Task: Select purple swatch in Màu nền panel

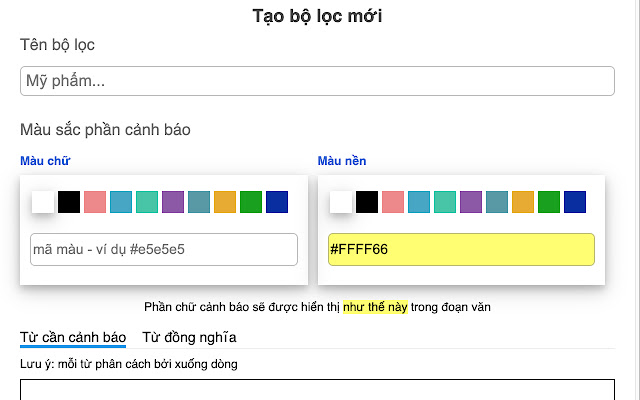Action: (471, 202)
